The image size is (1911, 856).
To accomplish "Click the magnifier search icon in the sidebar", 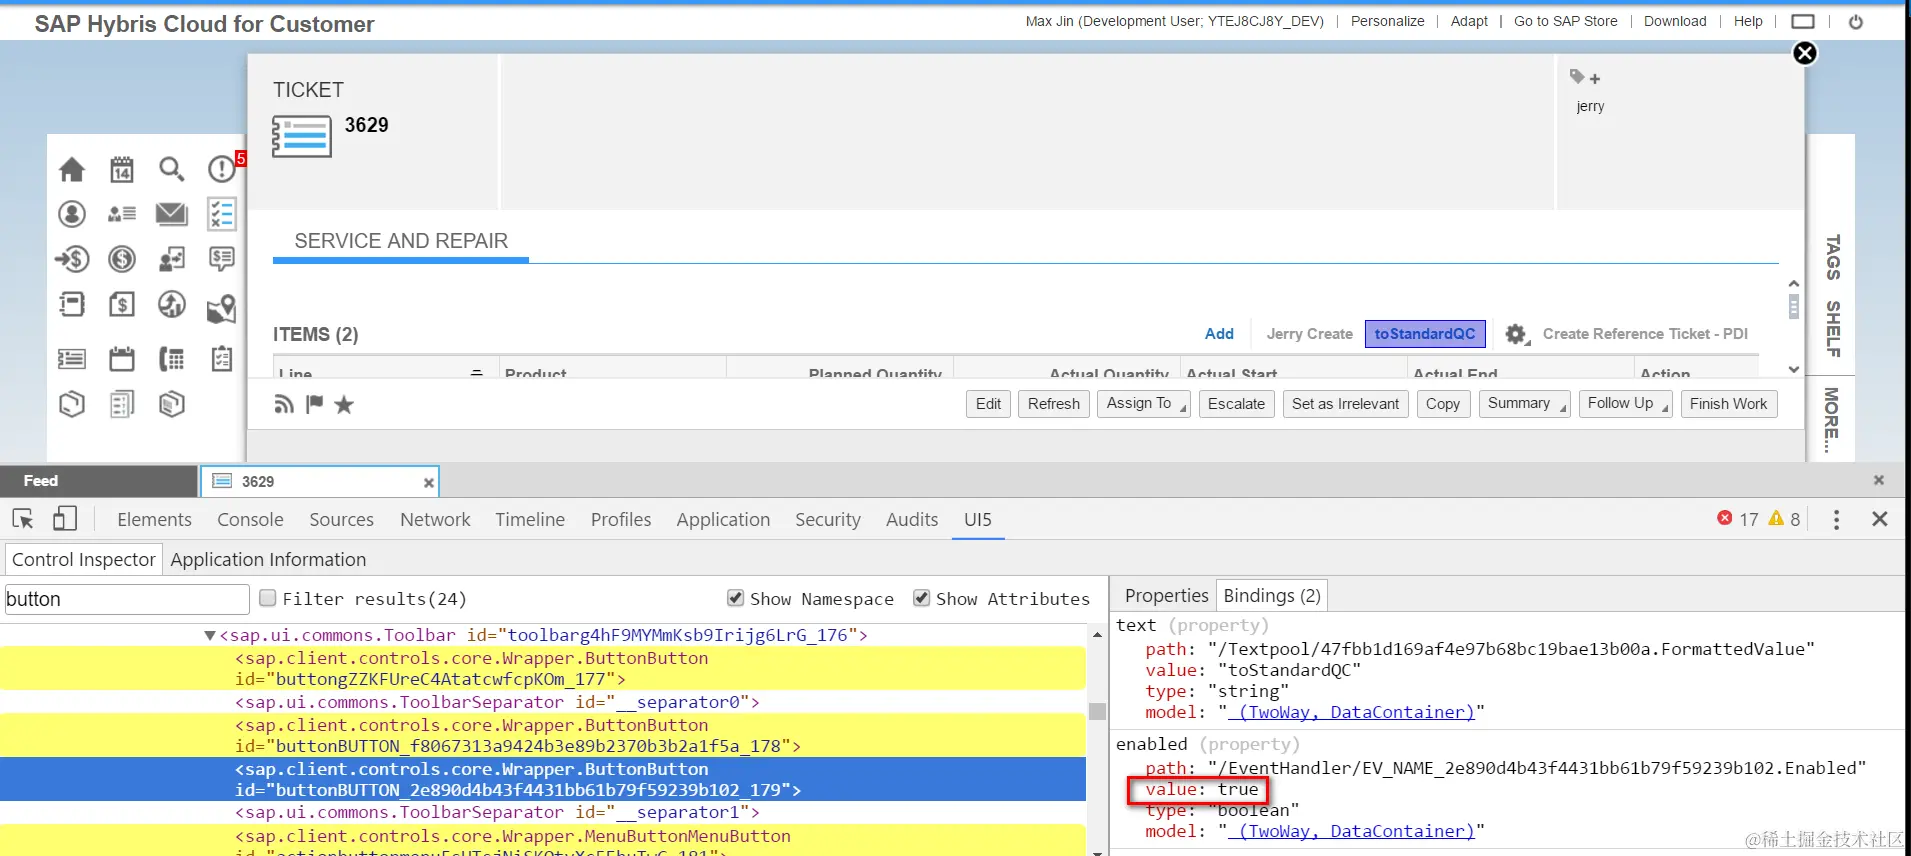I will tap(172, 169).
